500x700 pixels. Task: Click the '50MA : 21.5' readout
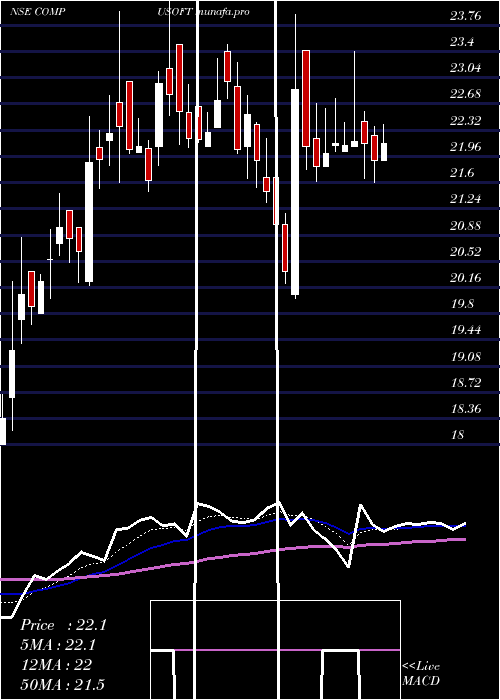tap(62, 685)
